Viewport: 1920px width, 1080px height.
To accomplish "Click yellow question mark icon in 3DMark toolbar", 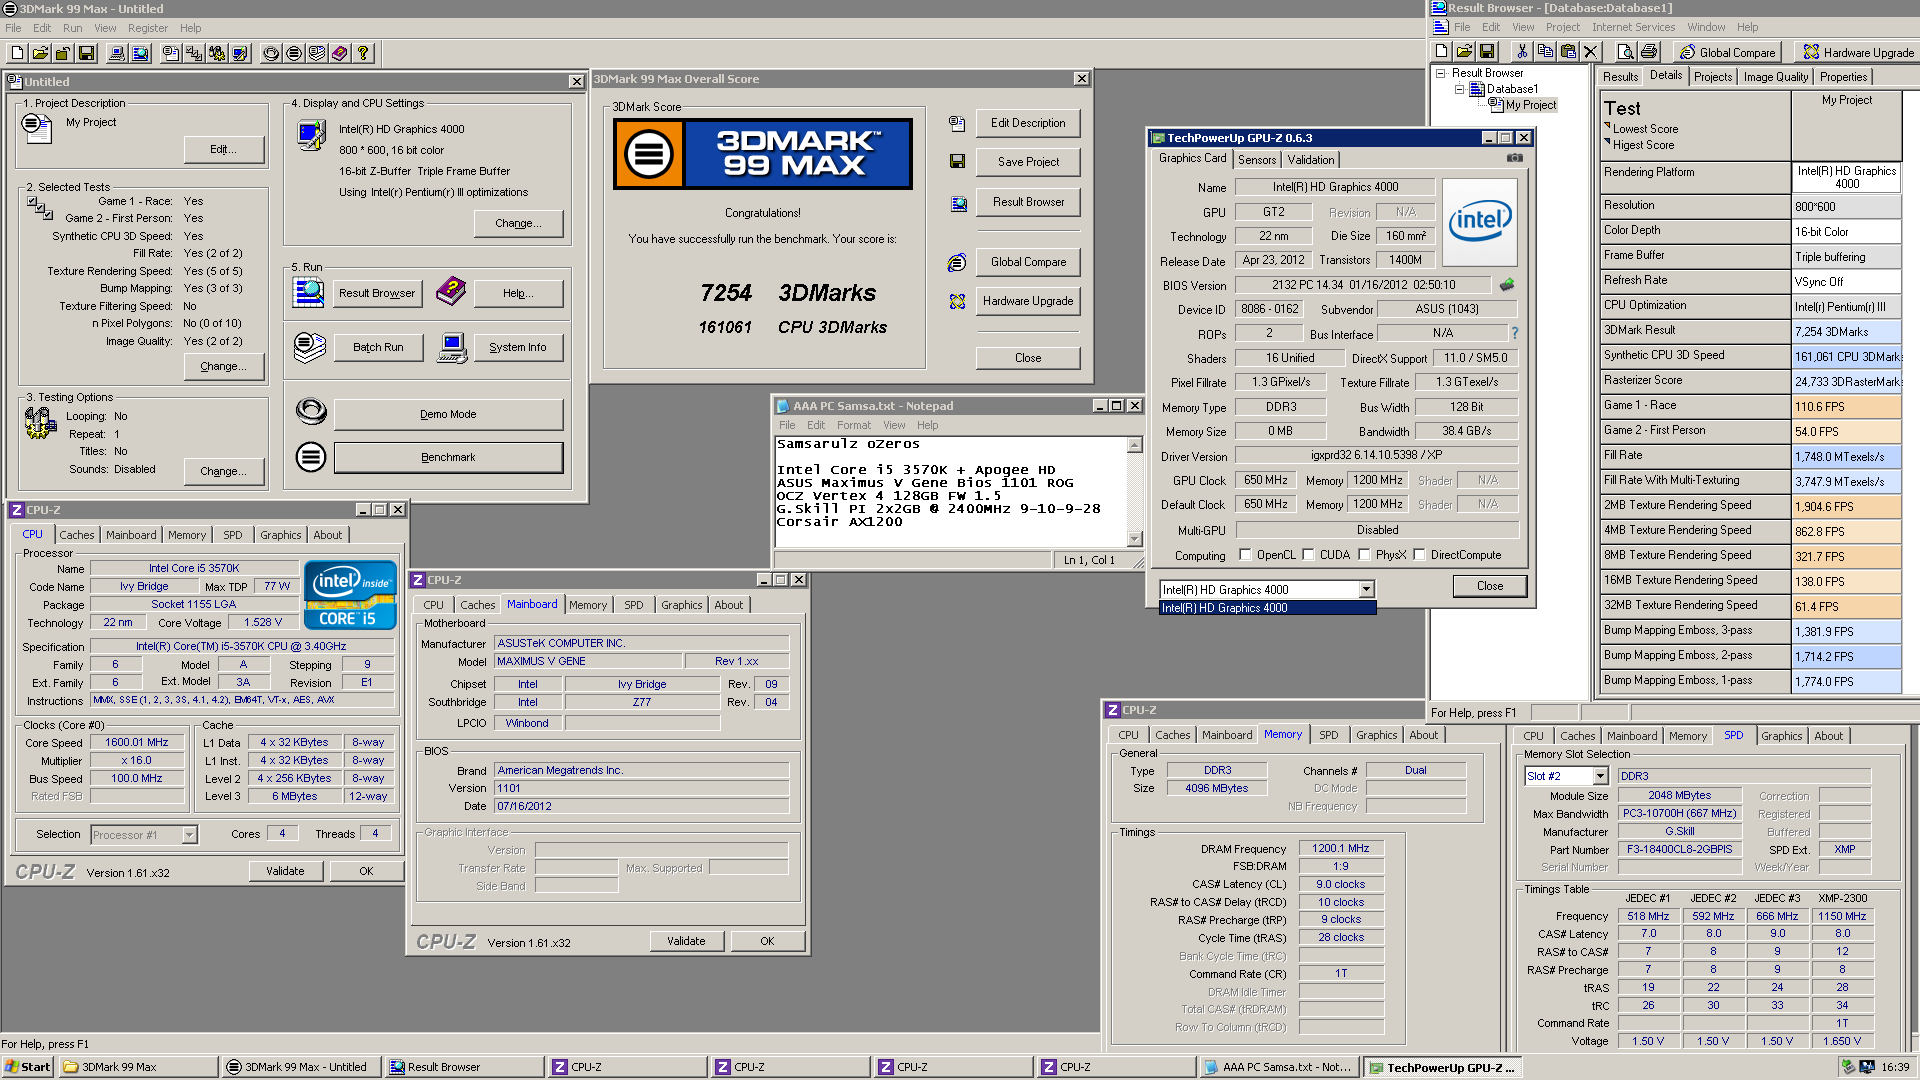I will [363, 53].
